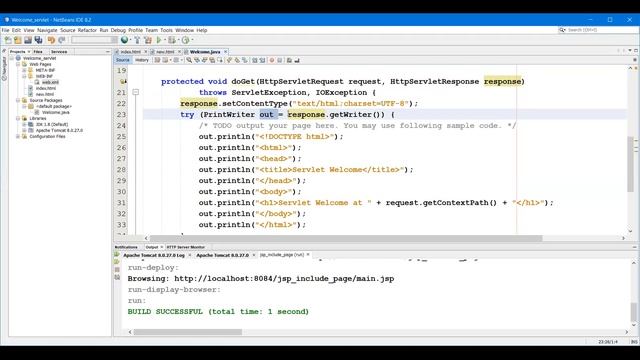
Task: Click the Clean and Build icon
Action: pos(148,40)
